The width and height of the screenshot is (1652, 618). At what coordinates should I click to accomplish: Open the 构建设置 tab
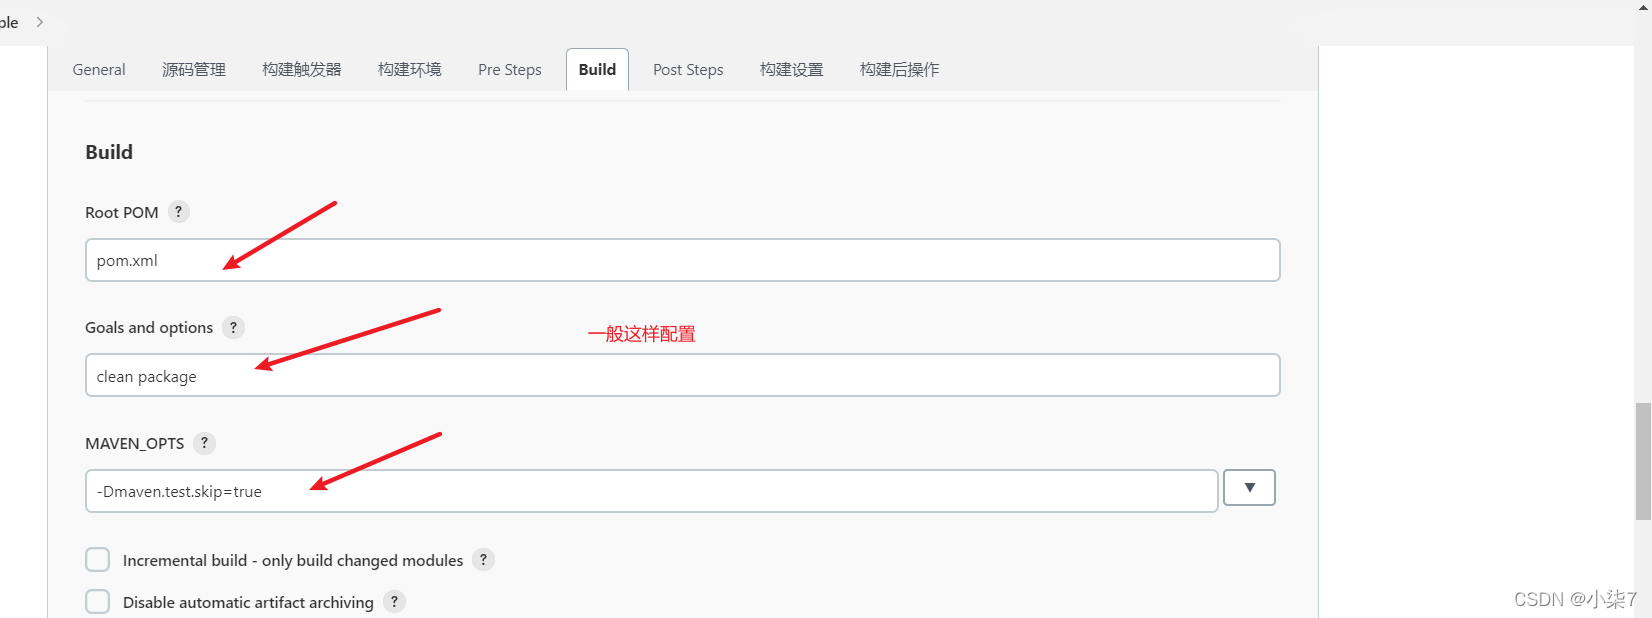click(x=792, y=70)
